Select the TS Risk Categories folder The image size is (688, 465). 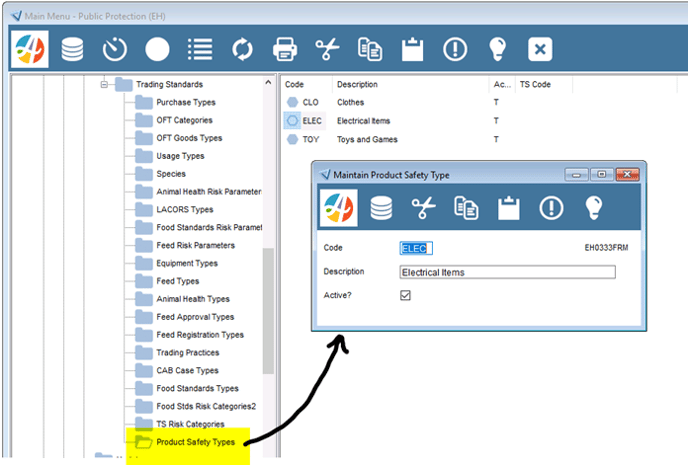190,424
